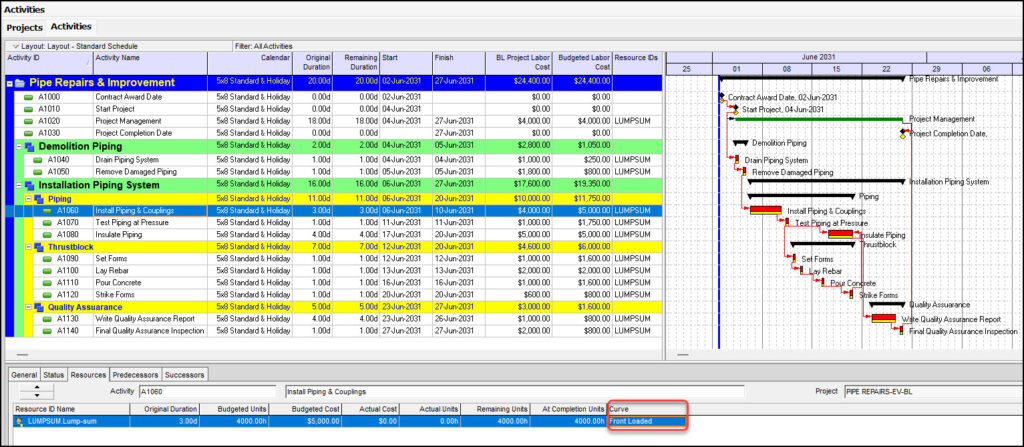Collapse the Installation Piping System group

pos(19,186)
